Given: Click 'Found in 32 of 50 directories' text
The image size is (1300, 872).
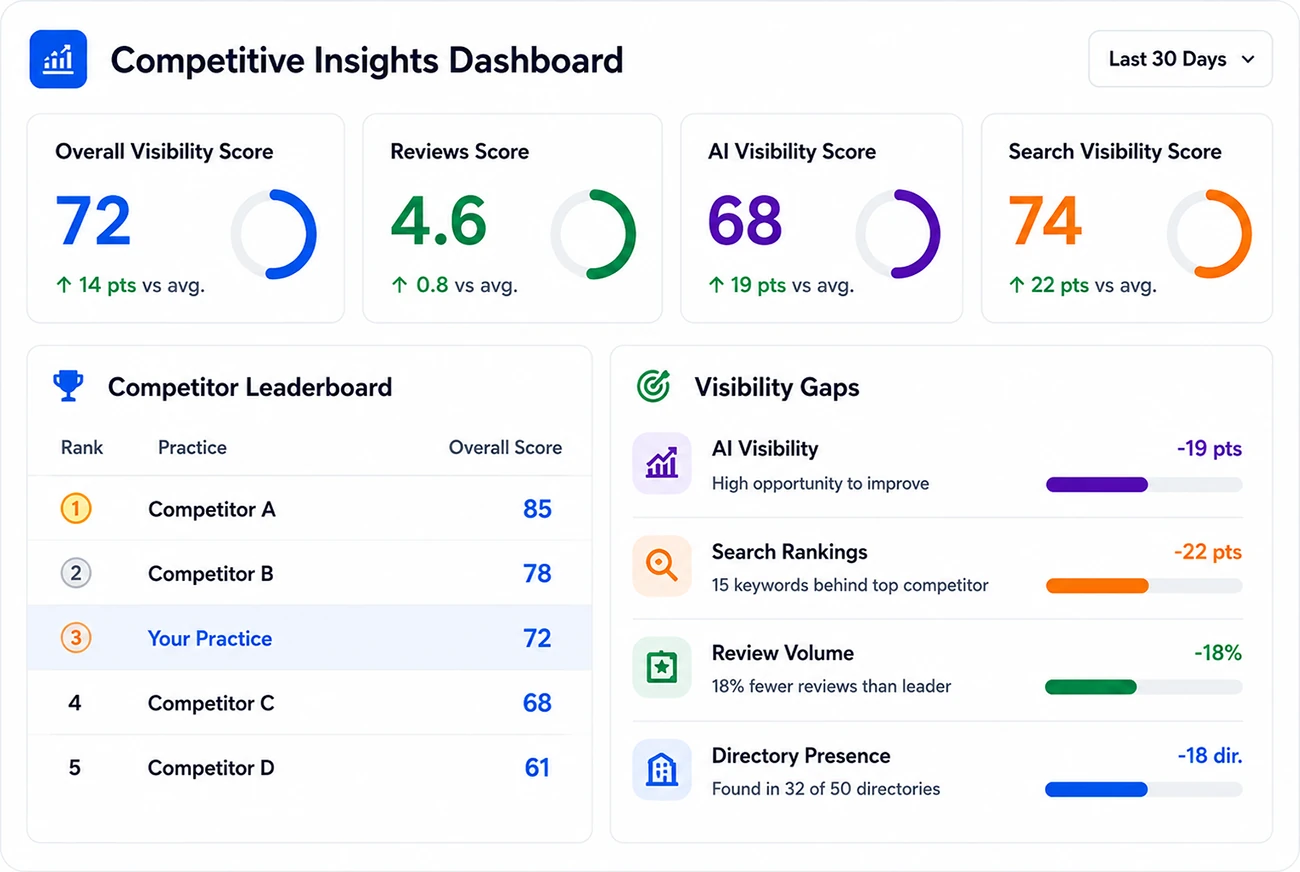Looking at the screenshot, I should pos(826,789).
